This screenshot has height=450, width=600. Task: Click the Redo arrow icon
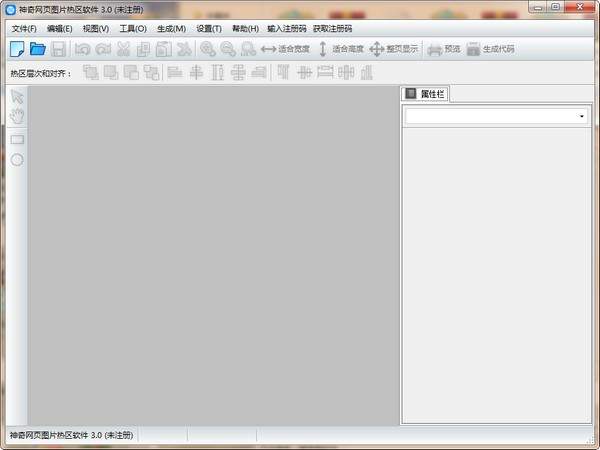103,49
